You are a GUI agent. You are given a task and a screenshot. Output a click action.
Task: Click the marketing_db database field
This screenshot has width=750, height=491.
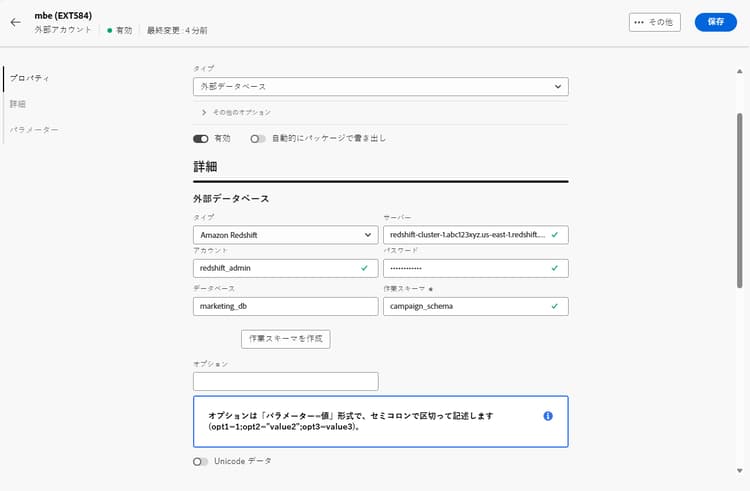coord(286,306)
